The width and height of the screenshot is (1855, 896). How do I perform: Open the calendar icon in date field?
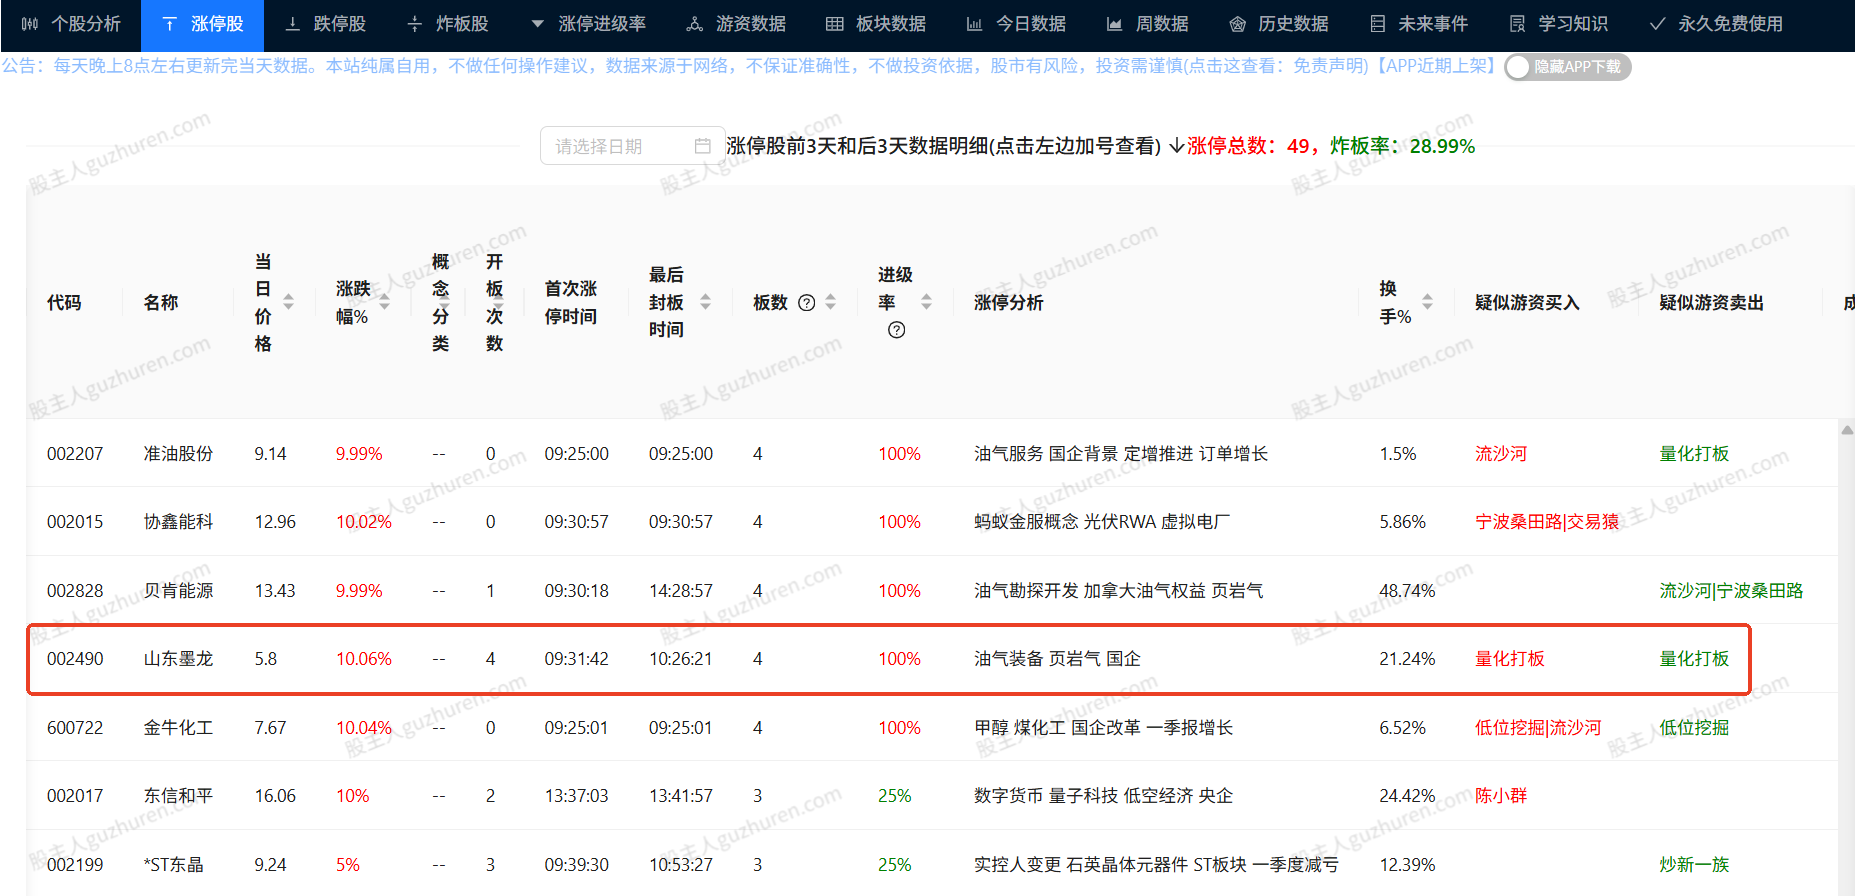click(x=702, y=146)
